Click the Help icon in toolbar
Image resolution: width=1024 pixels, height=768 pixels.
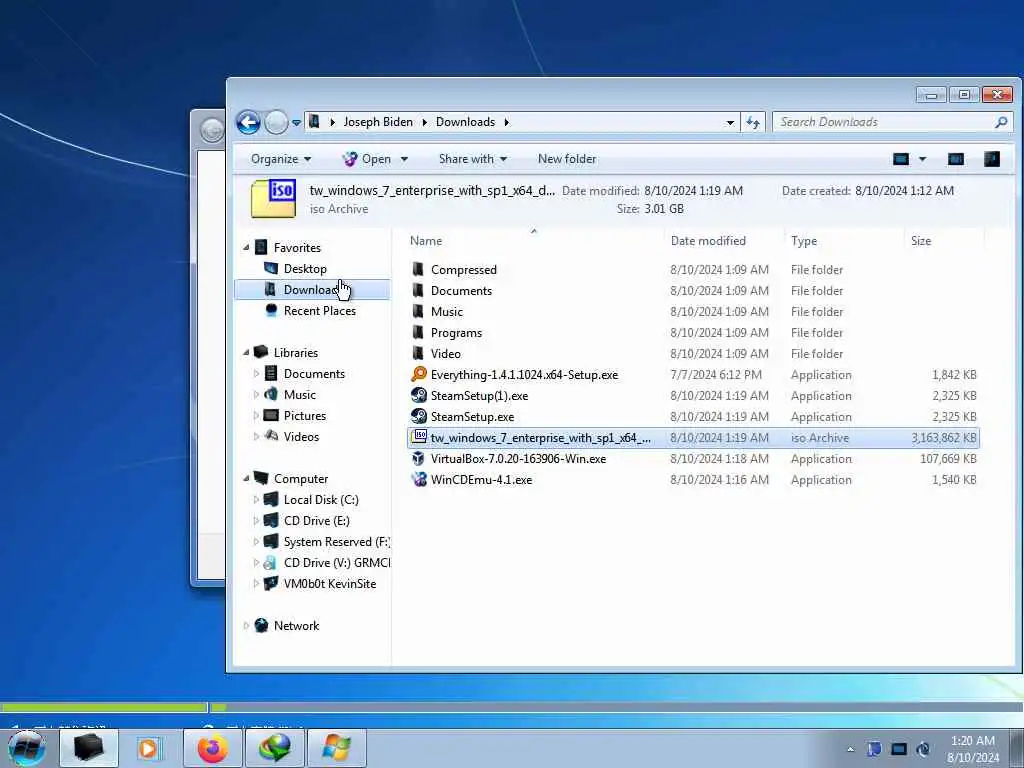pos(992,159)
